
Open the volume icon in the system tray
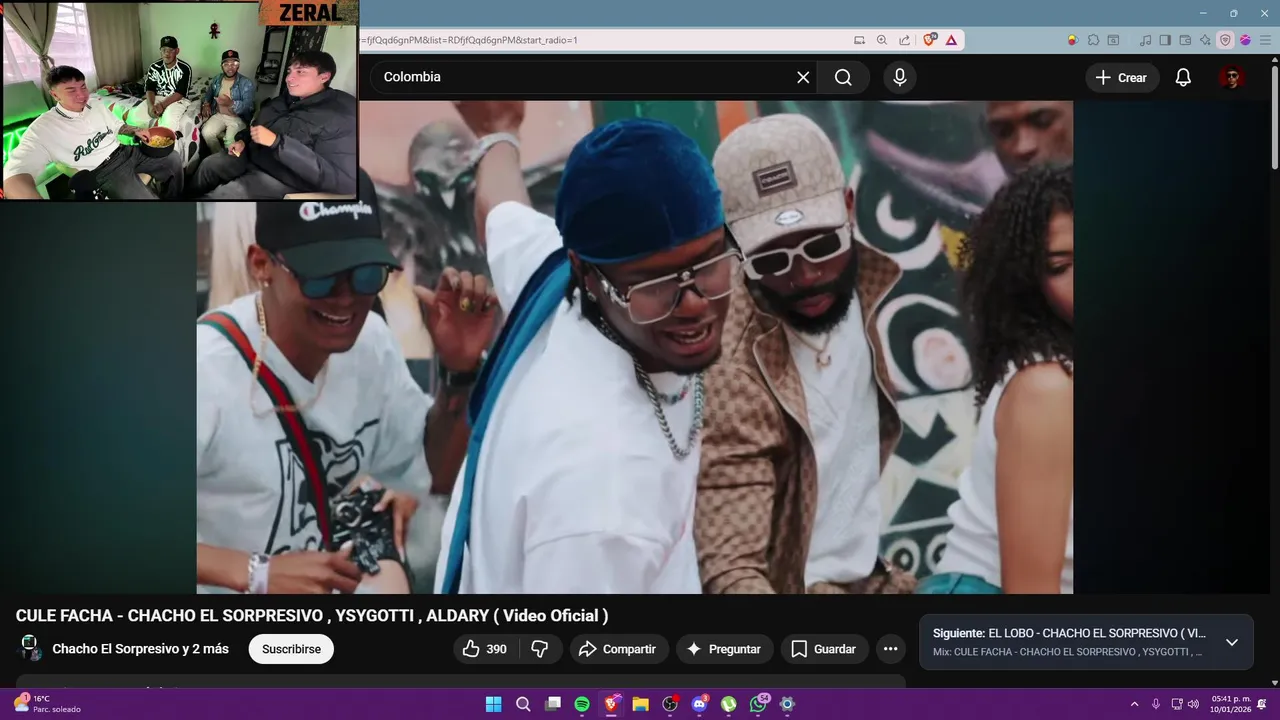click(x=1193, y=704)
